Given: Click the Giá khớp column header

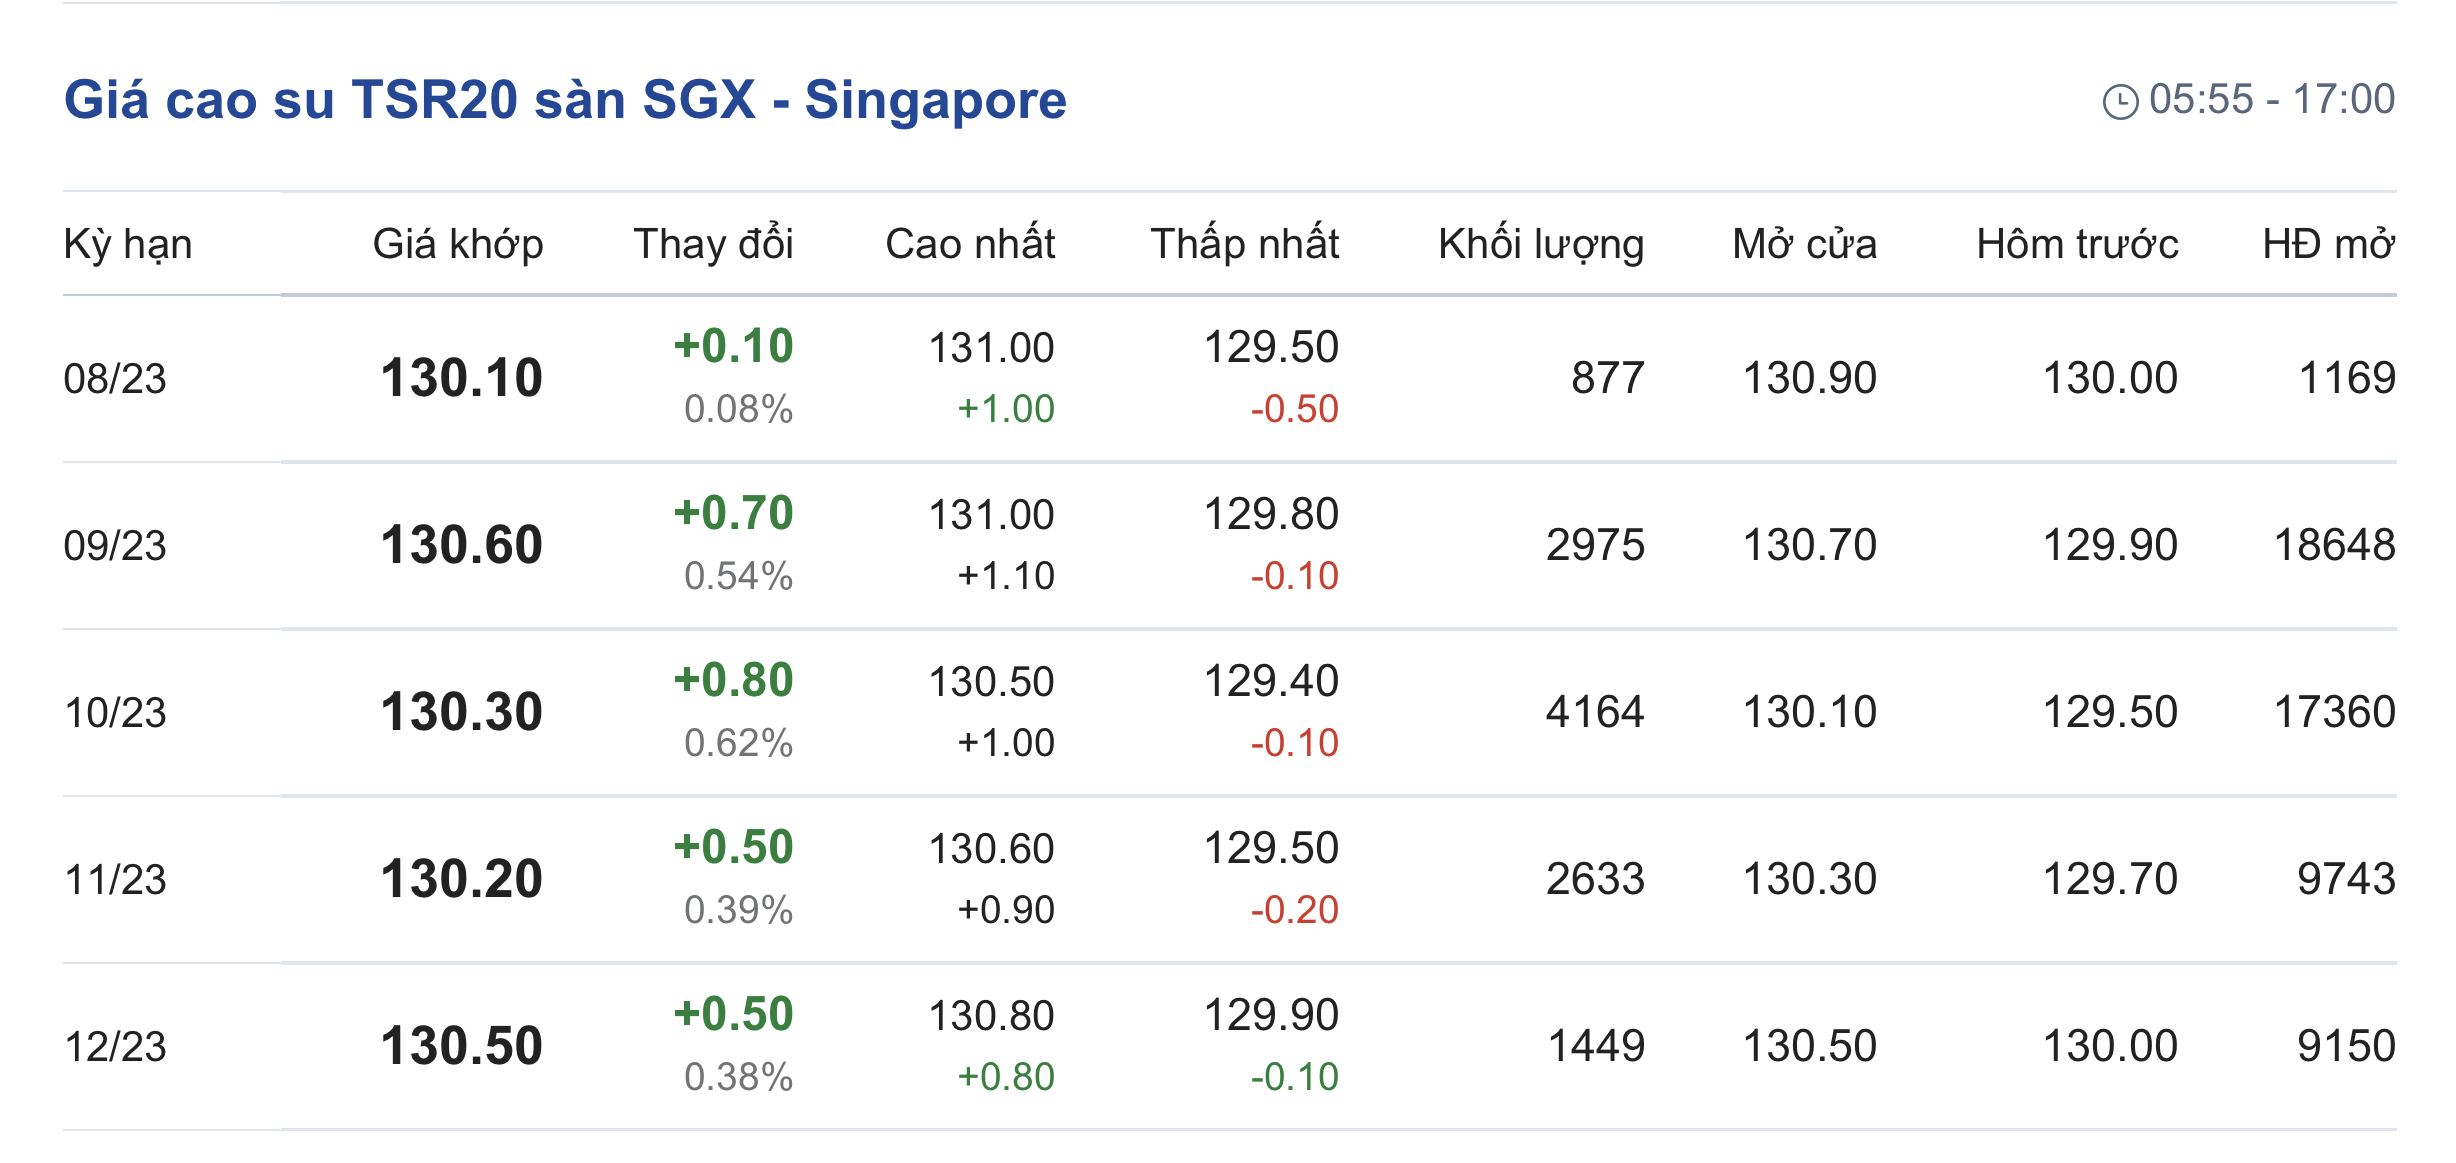Looking at the screenshot, I should [458, 244].
